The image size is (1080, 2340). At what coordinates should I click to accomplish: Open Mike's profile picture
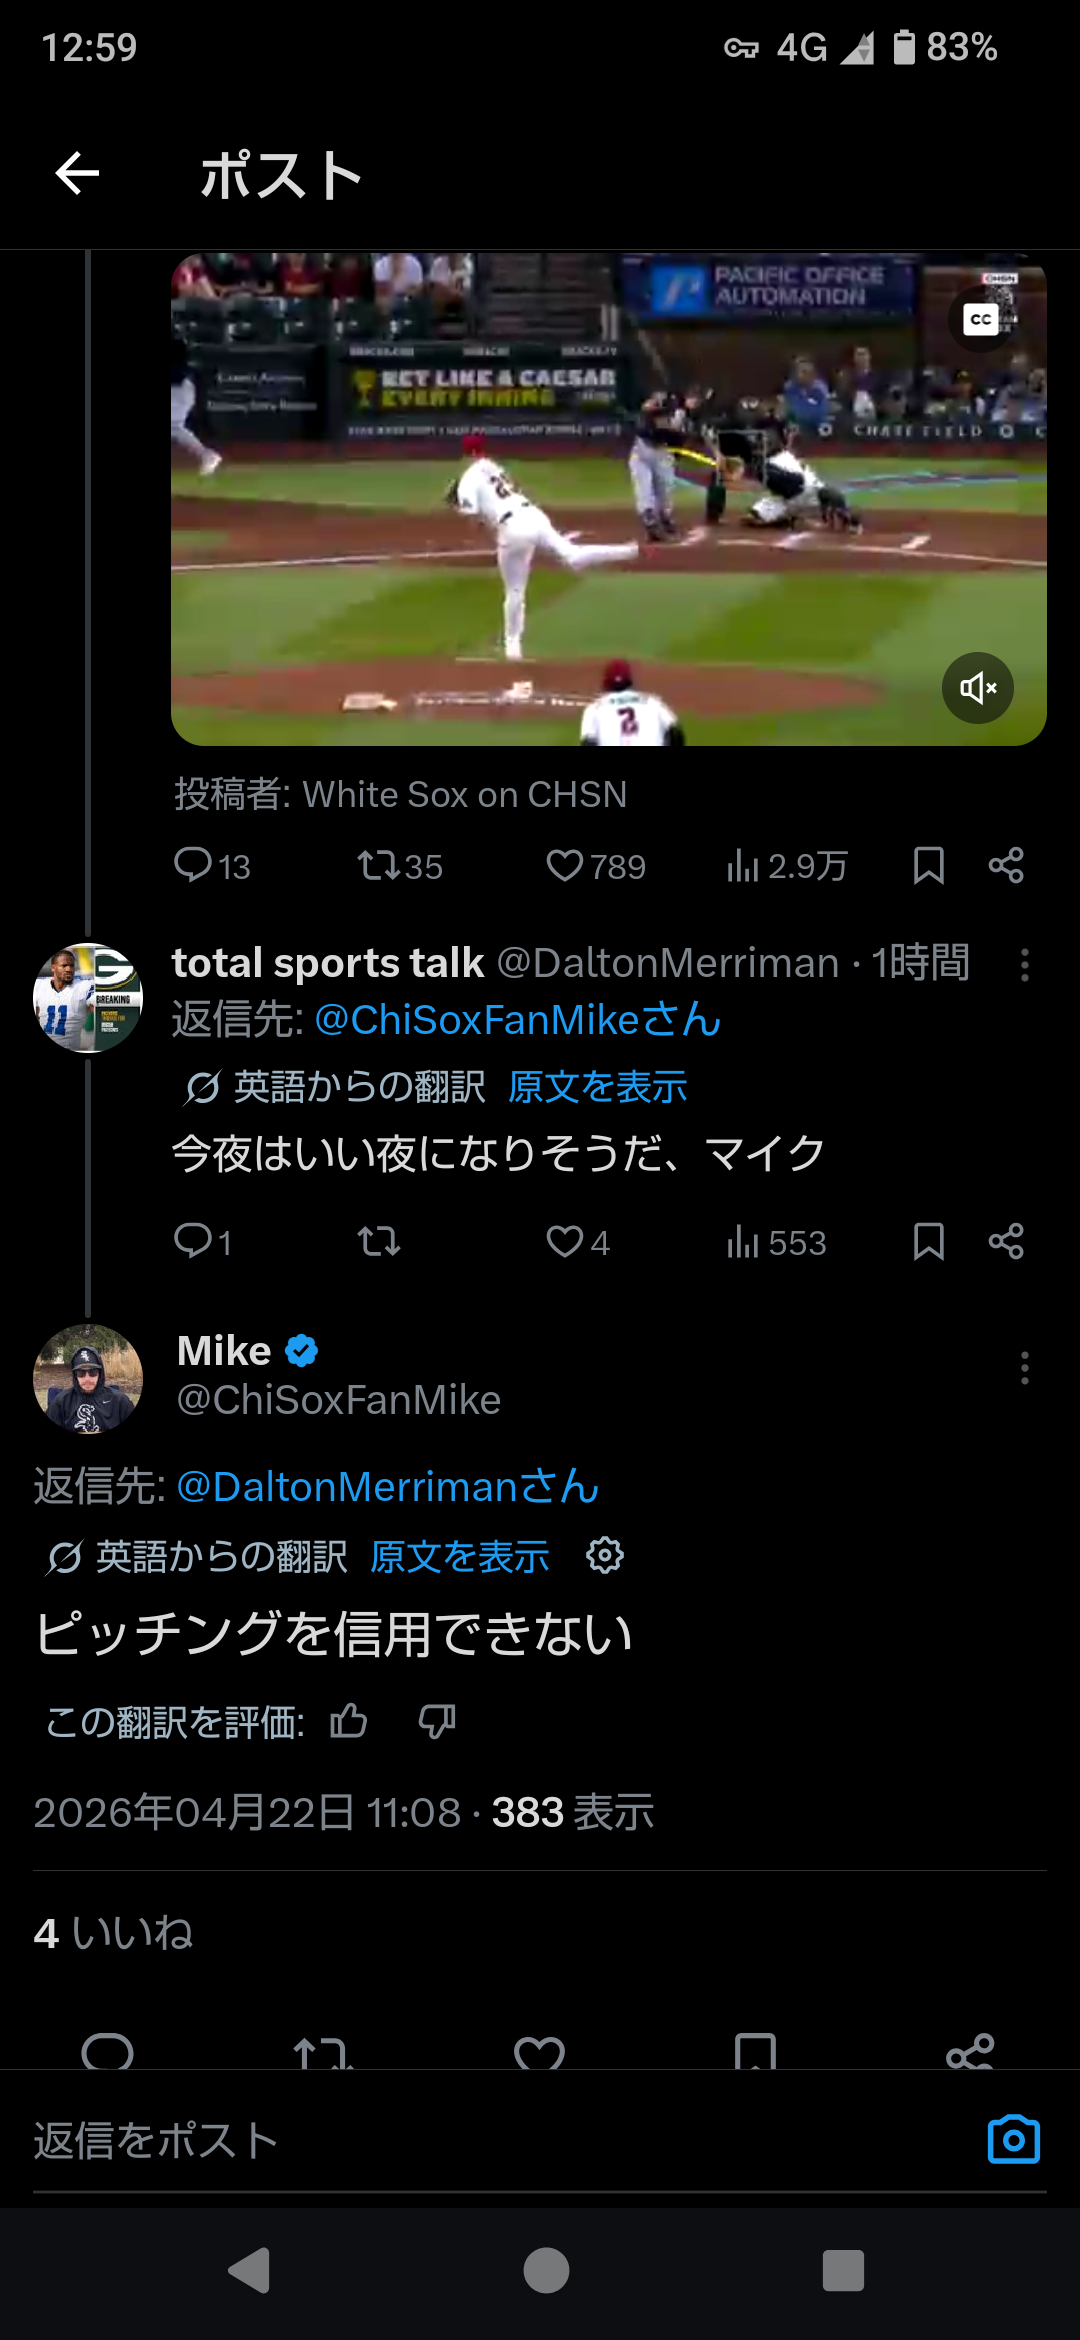(88, 1378)
